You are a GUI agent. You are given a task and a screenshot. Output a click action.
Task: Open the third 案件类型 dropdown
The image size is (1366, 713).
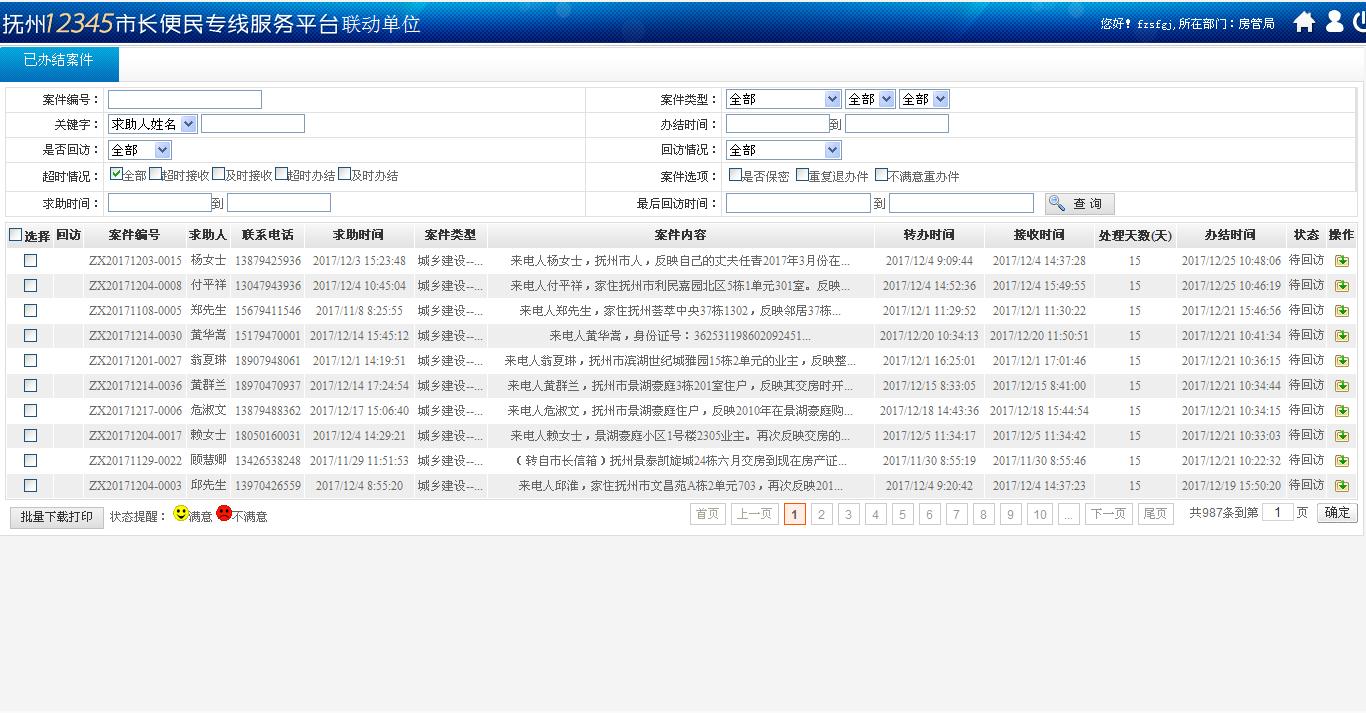pos(923,99)
